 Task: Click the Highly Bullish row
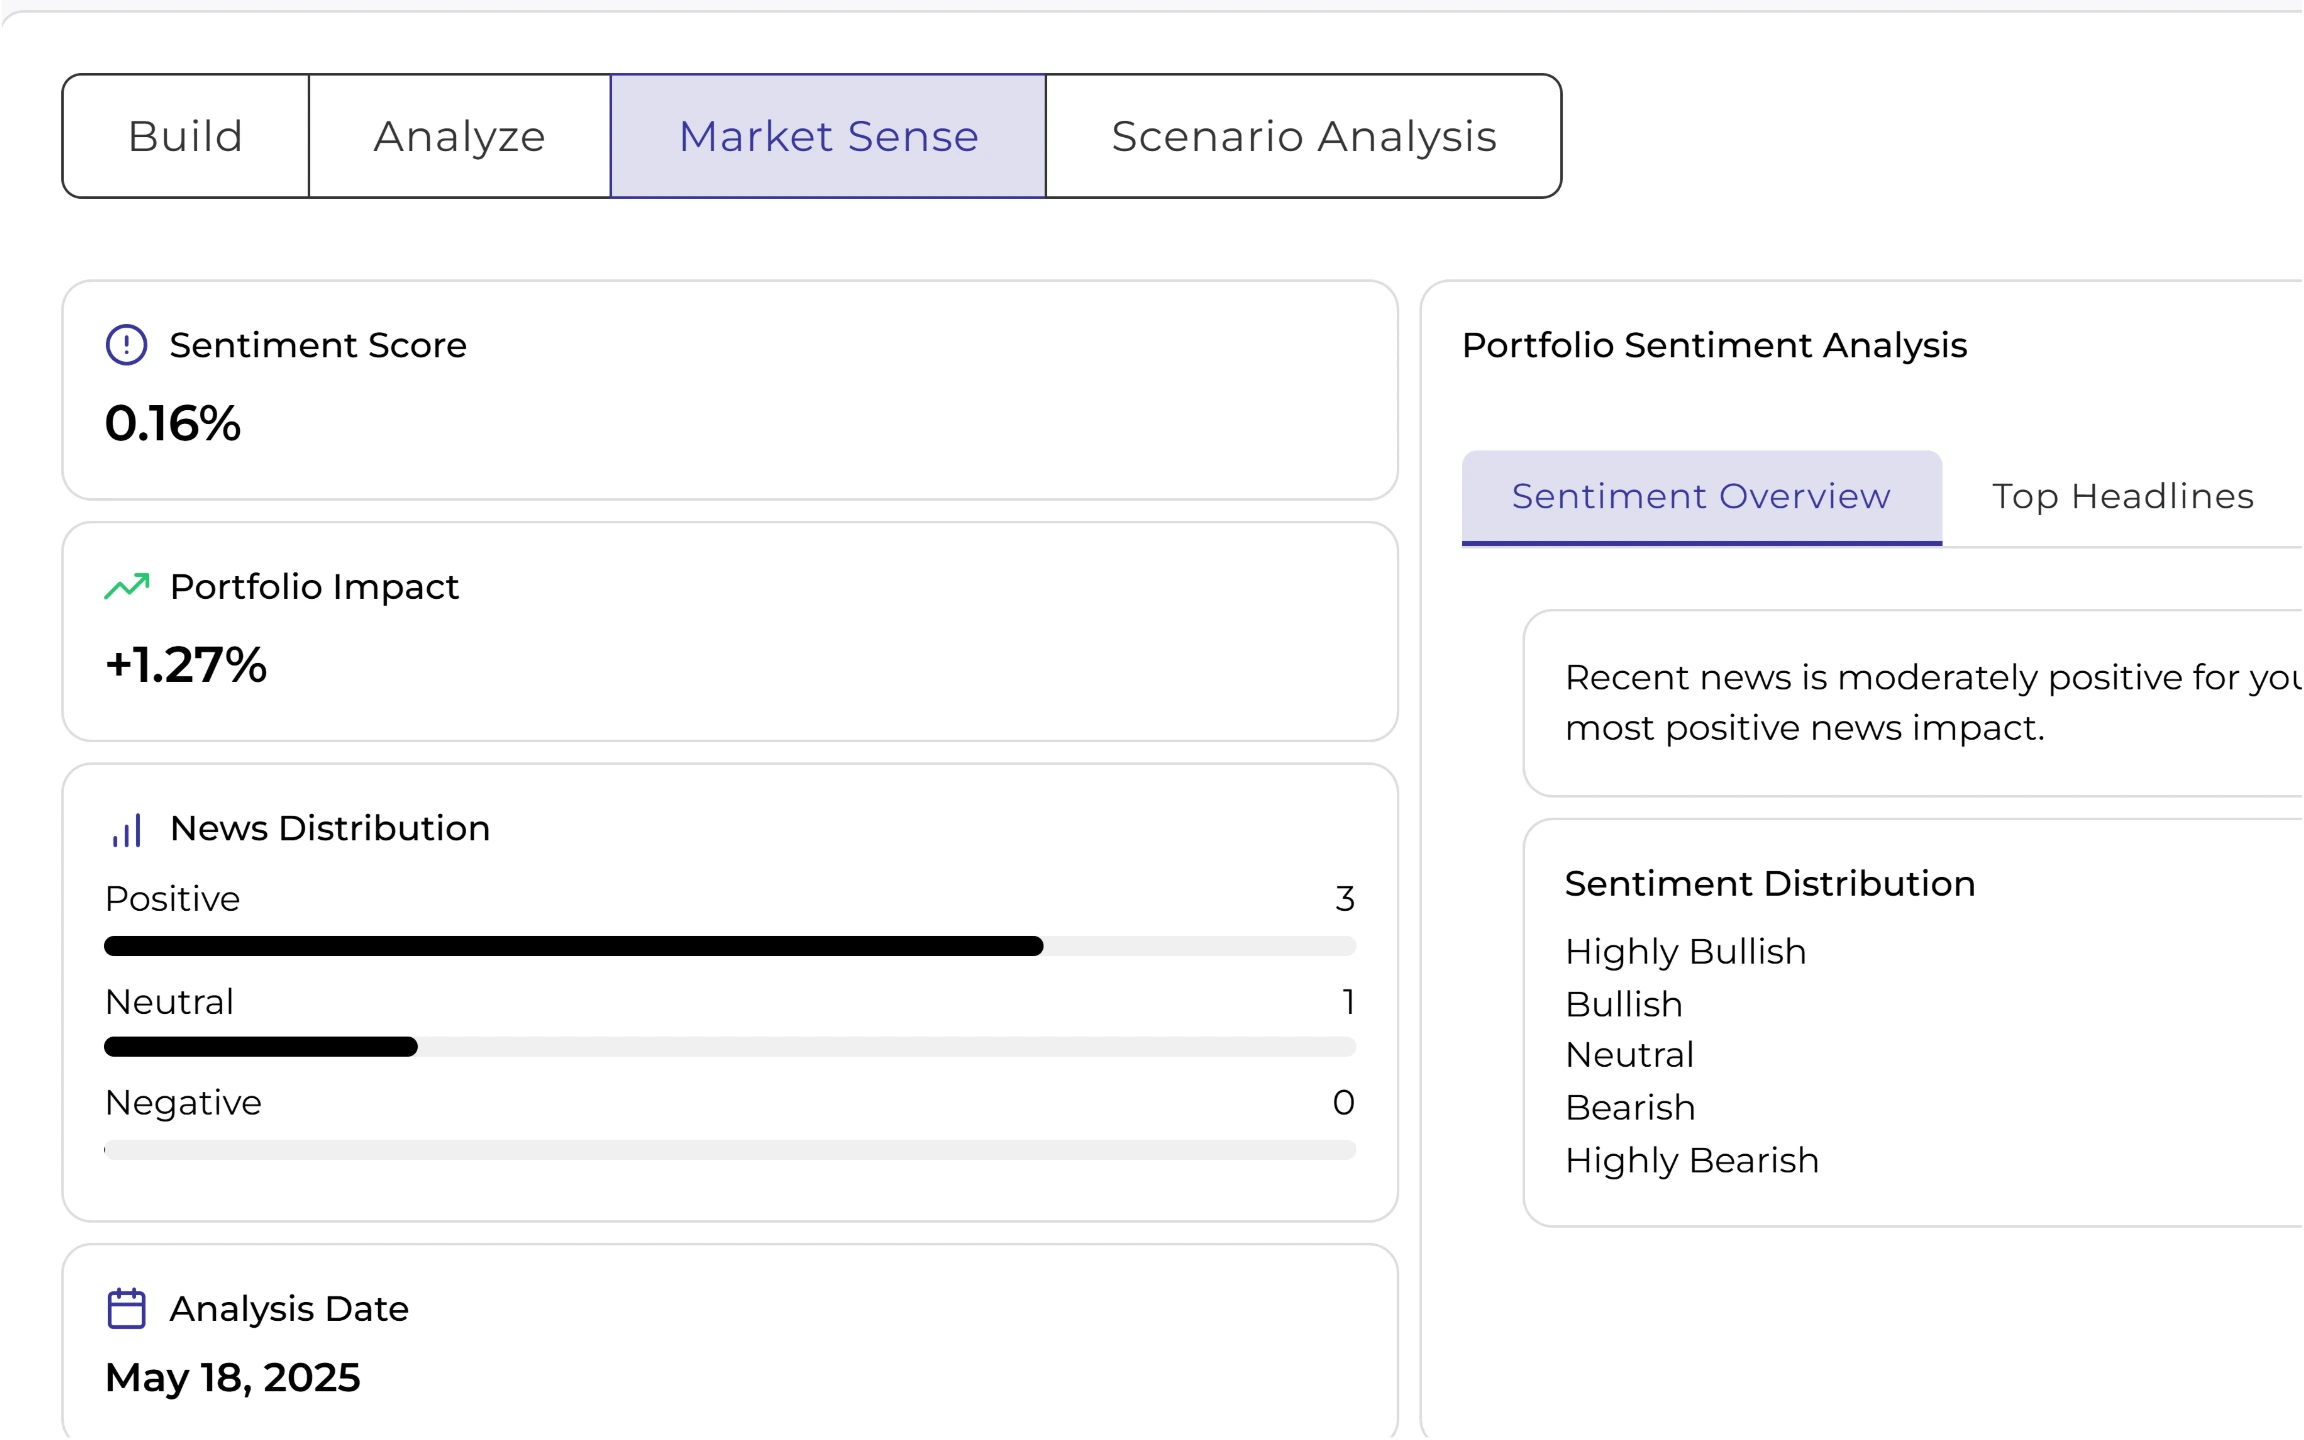click(1686, 952)
